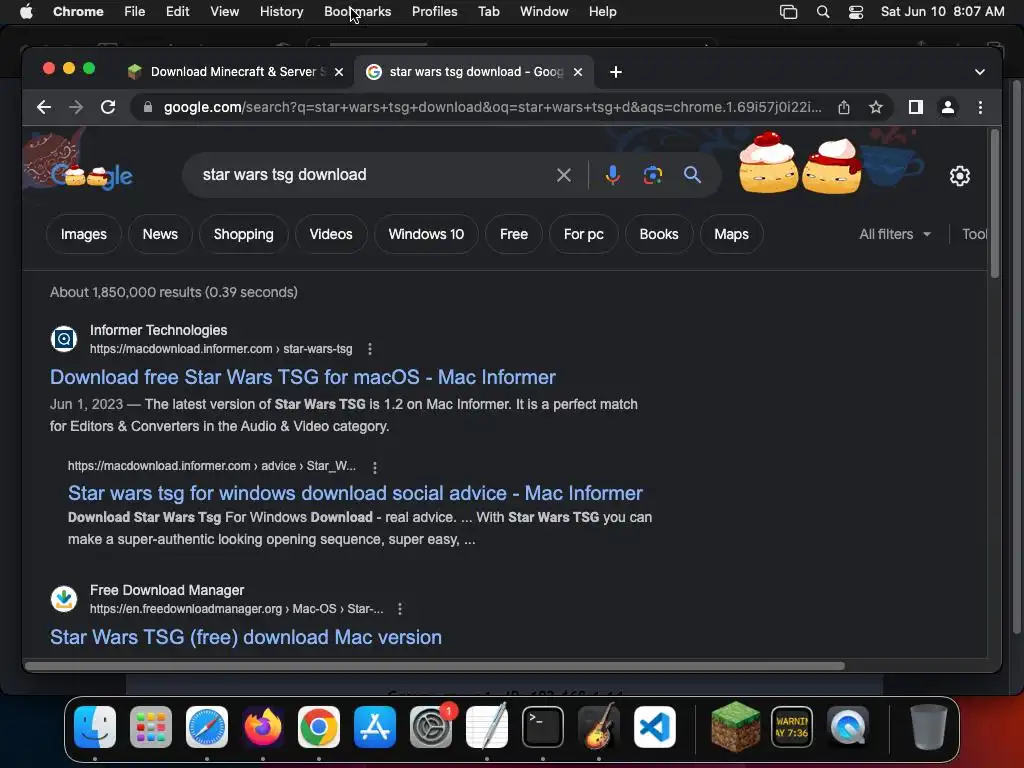Image resolution: width=1024 pixels, height=768 pixels.
Task: Open Star Wars TSG (free) download Mac version
Action: point(246,637)
